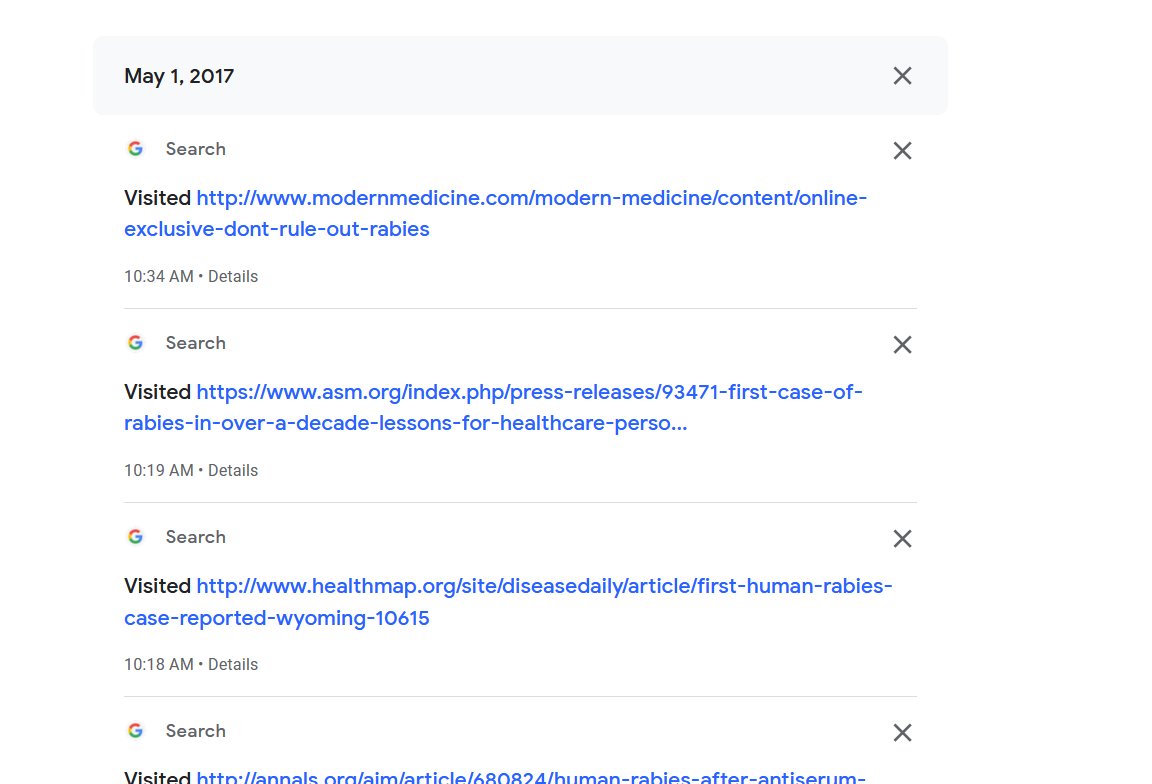Click Google icon on annals.org entry
This screenshot has width=1152, height=784.
(x=135, y=730)
